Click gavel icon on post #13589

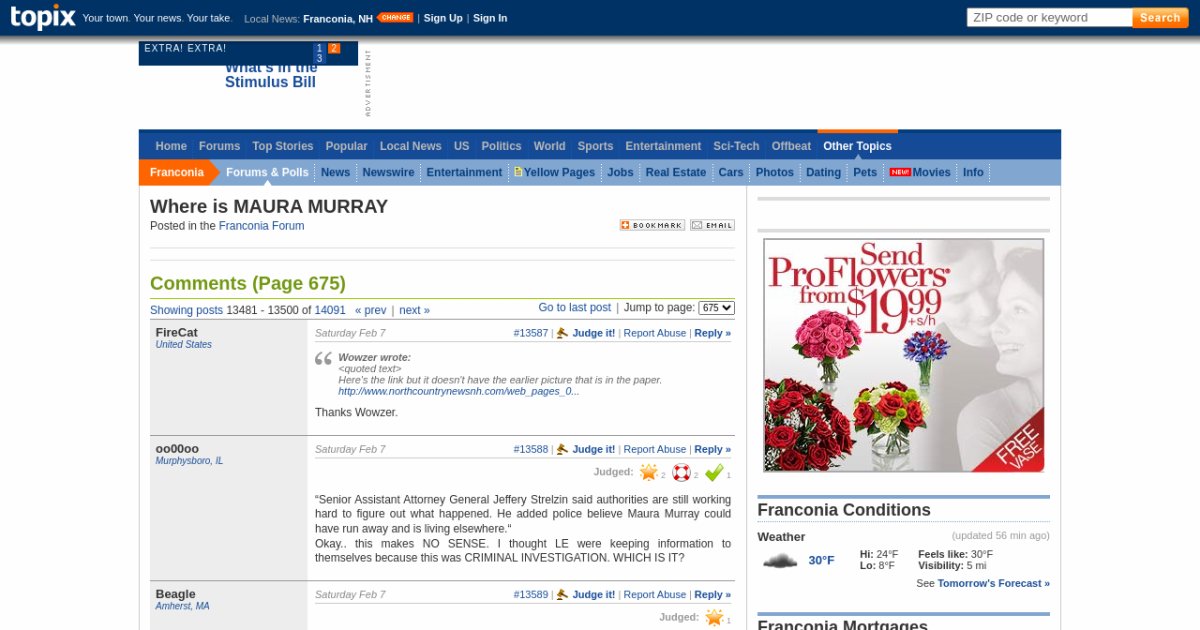[x=562, y=594]
